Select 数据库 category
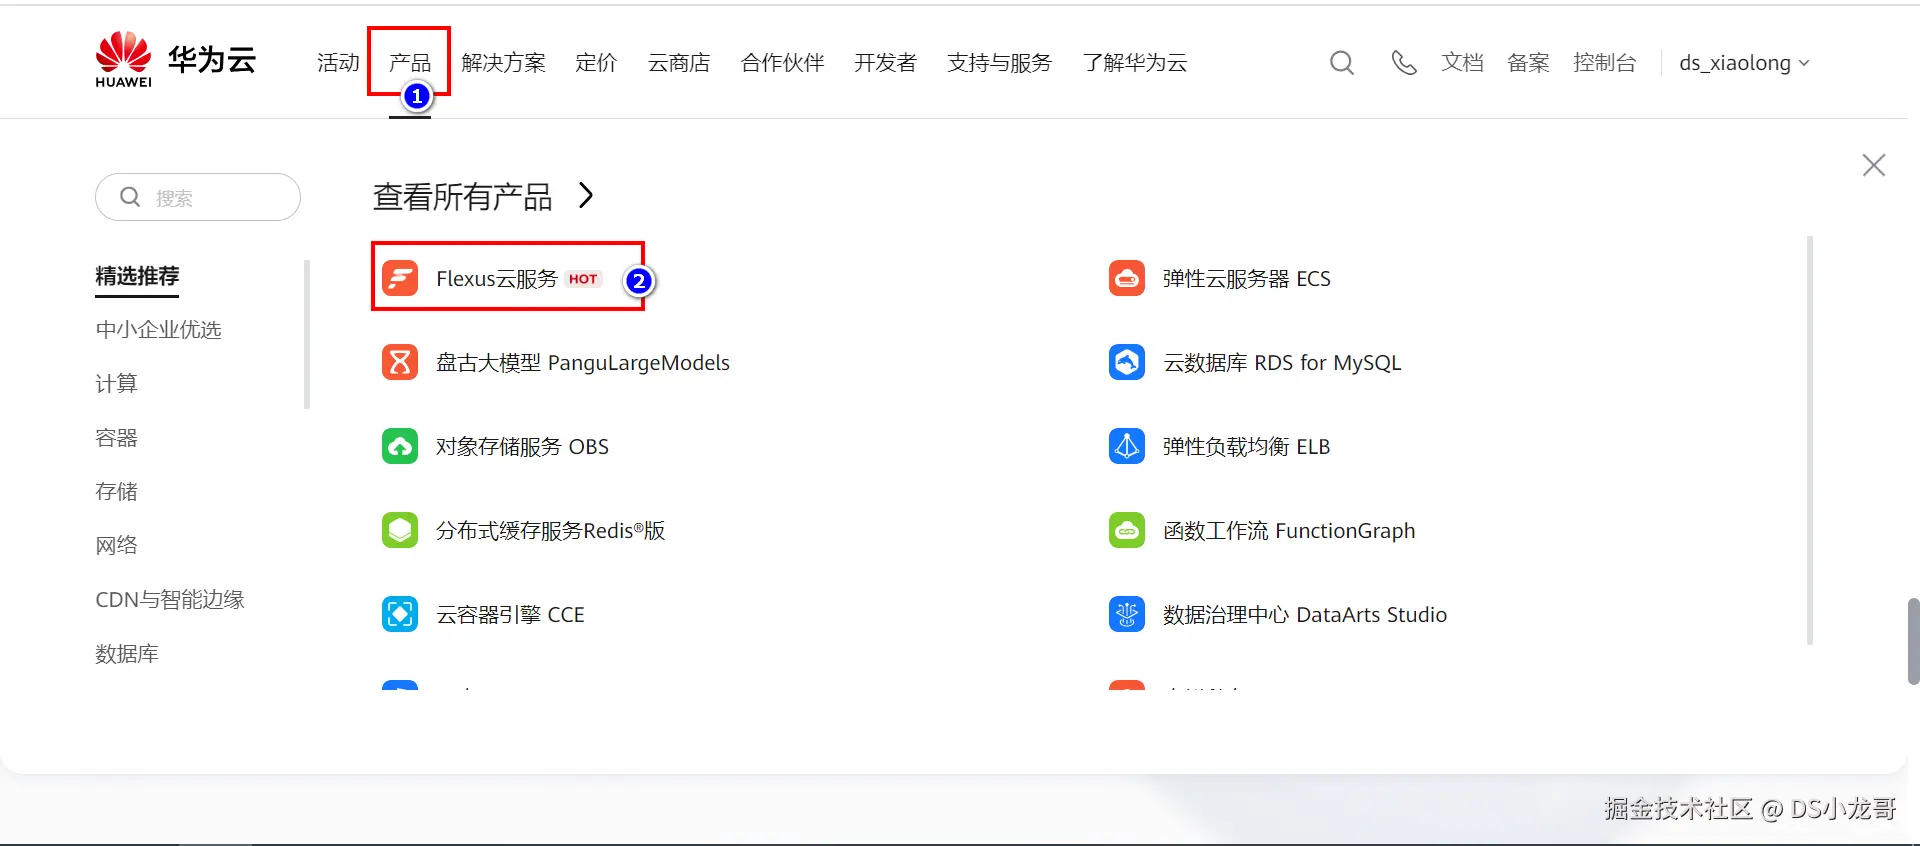Viewport: 1920px width, 846px height. pos(127,654)
